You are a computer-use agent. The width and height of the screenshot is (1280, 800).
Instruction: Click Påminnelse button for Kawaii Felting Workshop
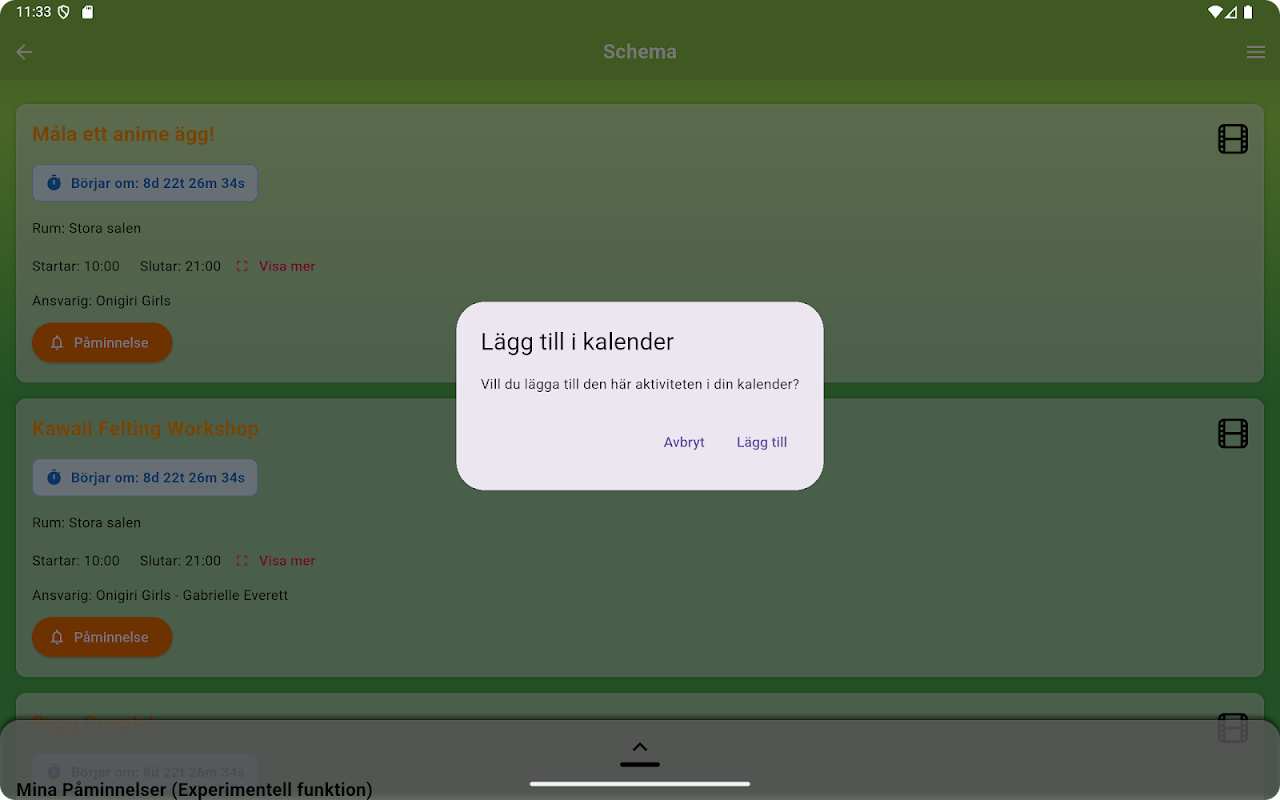click(102, 637)
